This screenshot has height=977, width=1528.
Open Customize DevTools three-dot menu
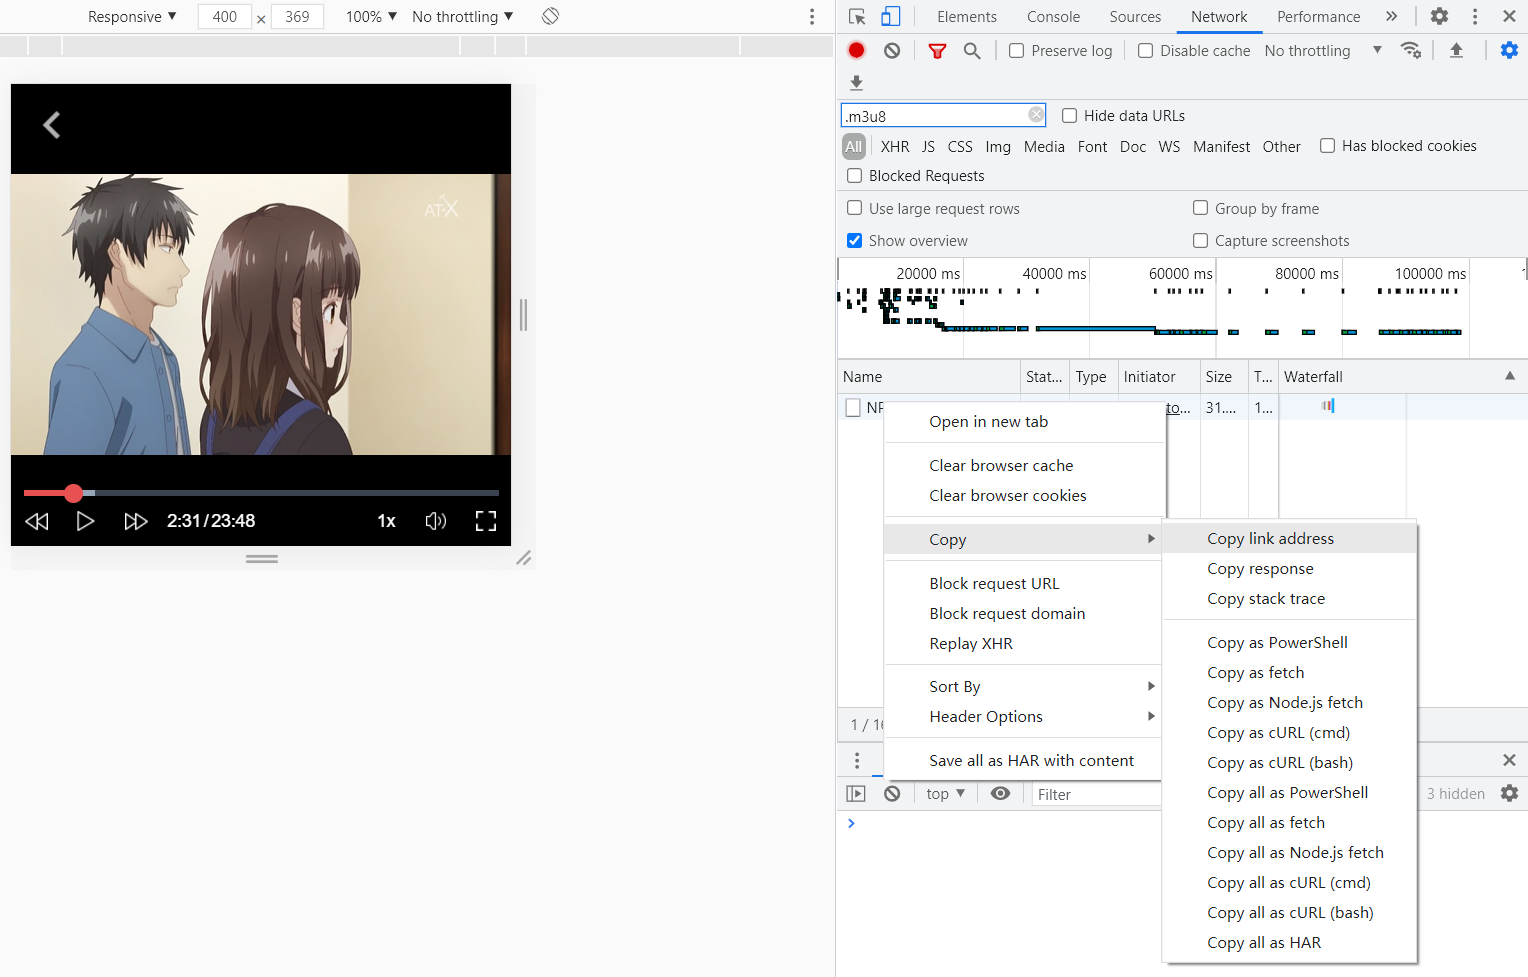pyautogui.click(x=1475, y=16)
